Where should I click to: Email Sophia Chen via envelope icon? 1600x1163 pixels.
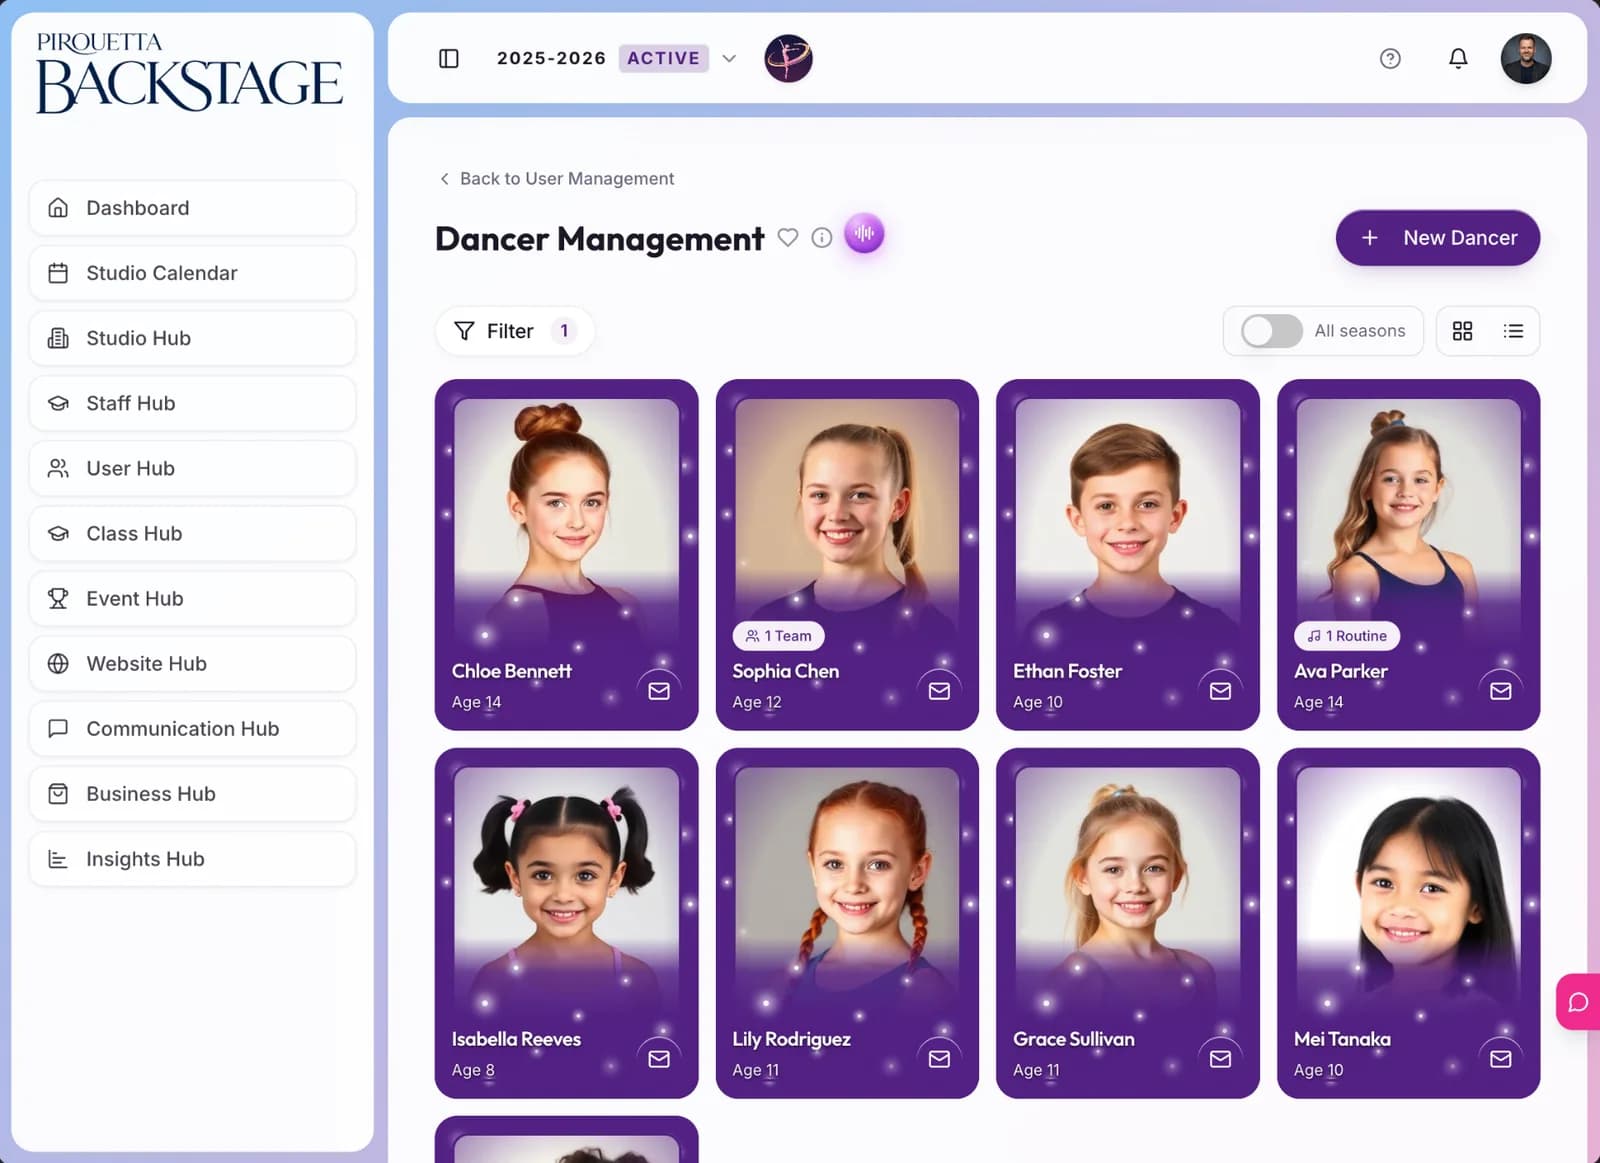click(939, 691)
